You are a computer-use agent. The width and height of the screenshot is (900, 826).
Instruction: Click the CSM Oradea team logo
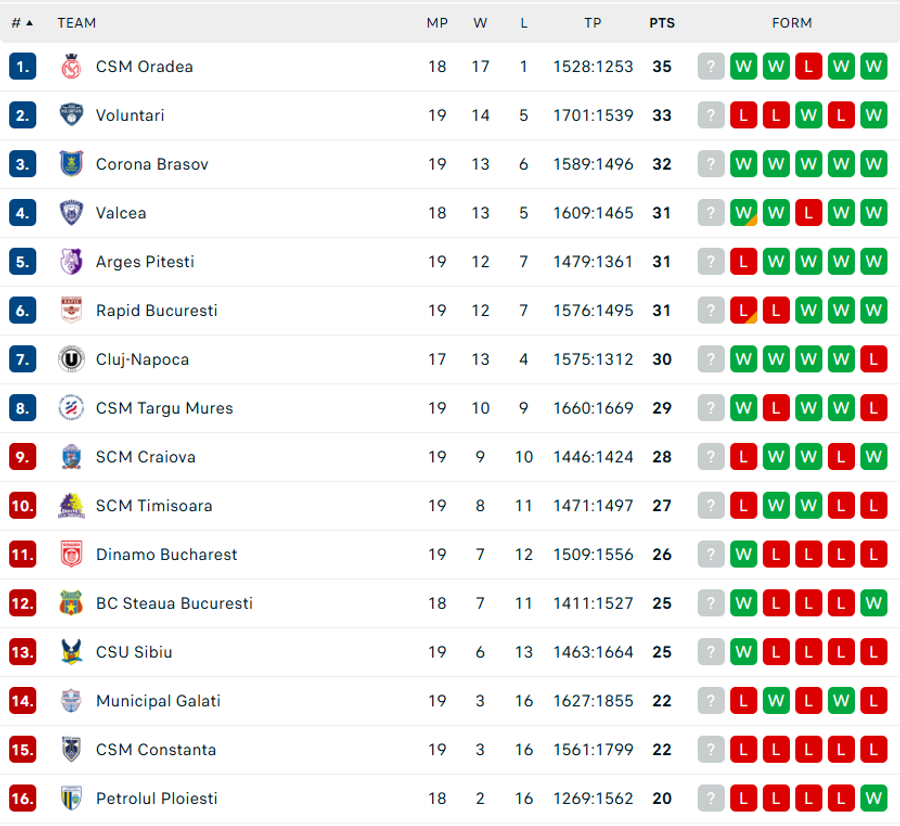[x=71, y=67]
